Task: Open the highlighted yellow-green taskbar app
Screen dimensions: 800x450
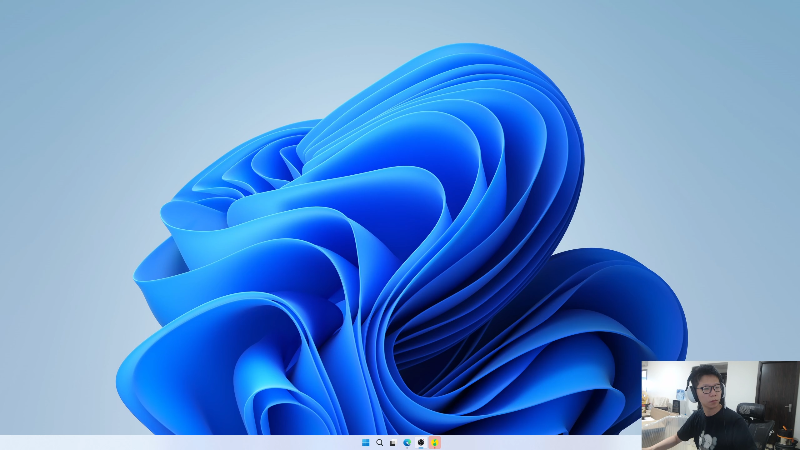Action: tap(435, 443)
